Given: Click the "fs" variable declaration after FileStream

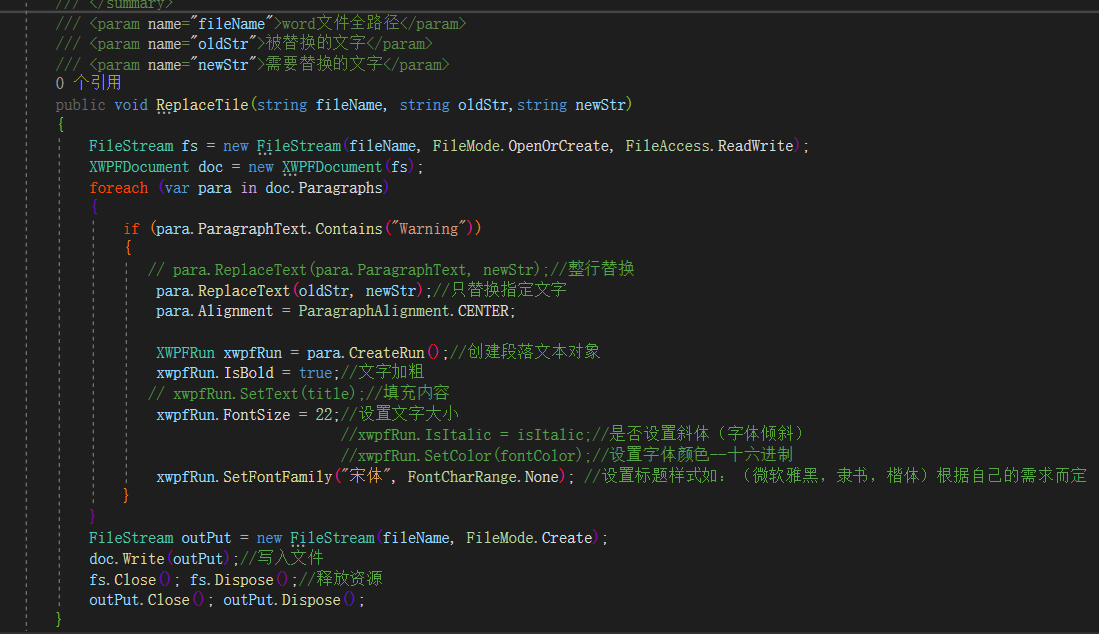Looking at the screenshot, I should point(190,146).
